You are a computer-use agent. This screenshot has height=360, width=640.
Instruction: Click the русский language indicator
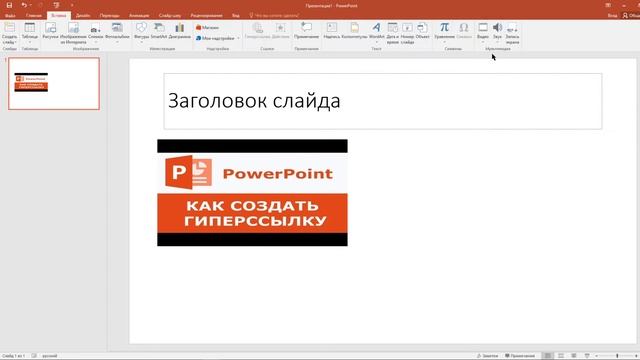49,356
